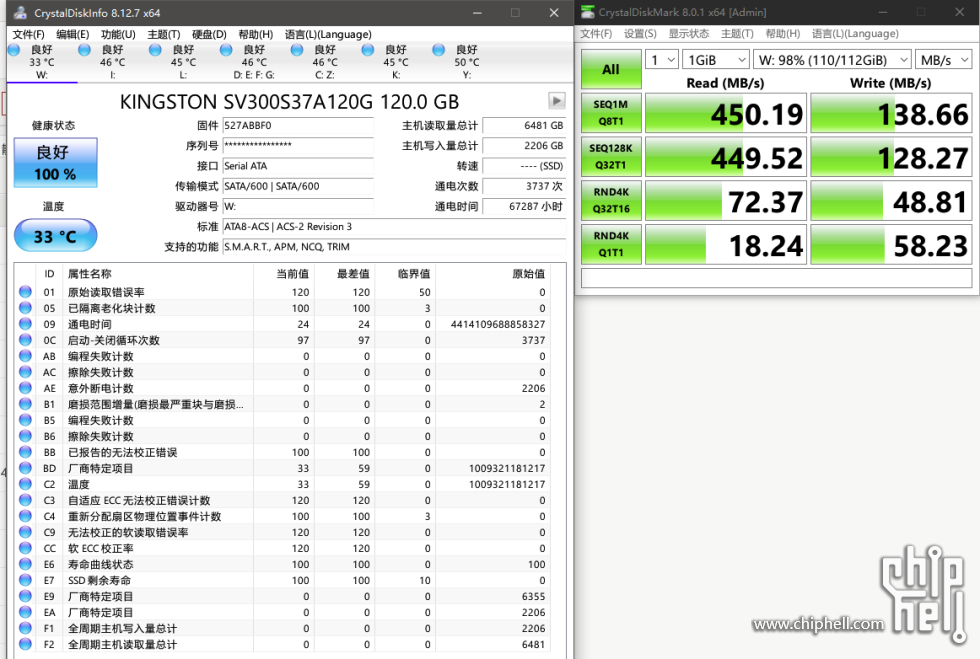Select the C: Z: drive status orb
980x659 pixels.
point(297,50)
